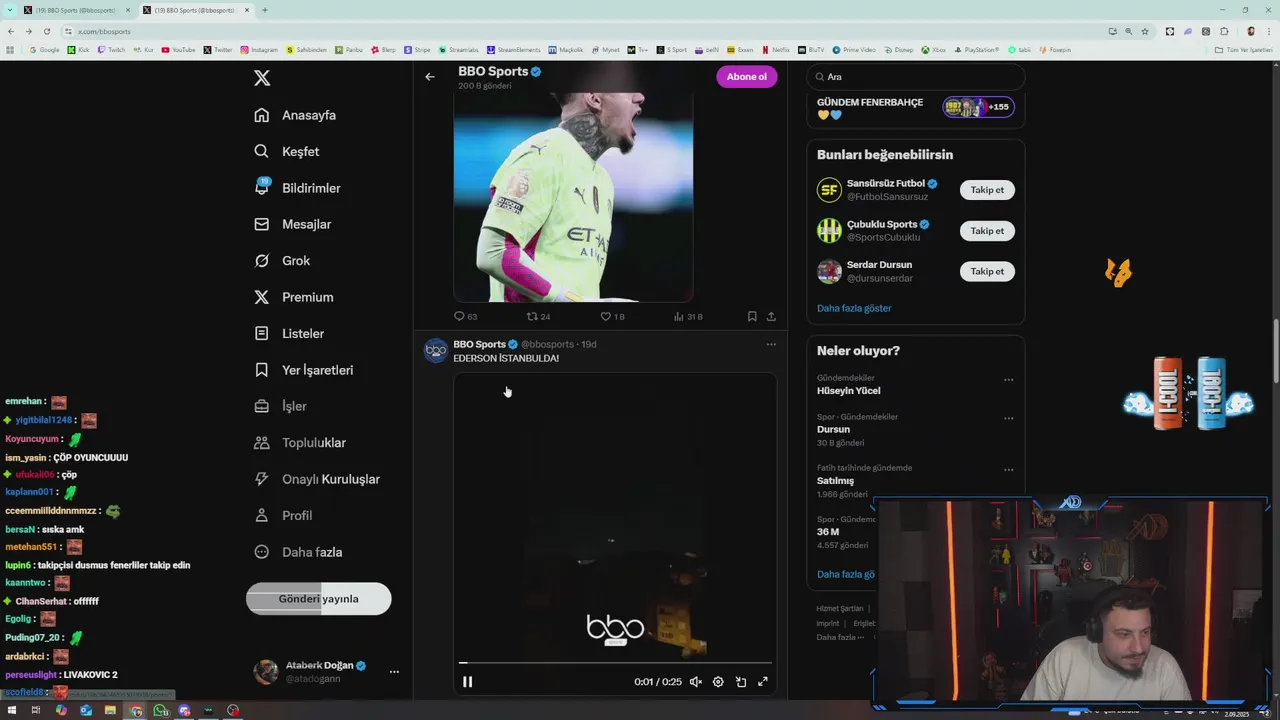This screenshot has width=1280, height=720.
Task: Click the Gönderi yayınla button
Action: [x=318, y=599]
